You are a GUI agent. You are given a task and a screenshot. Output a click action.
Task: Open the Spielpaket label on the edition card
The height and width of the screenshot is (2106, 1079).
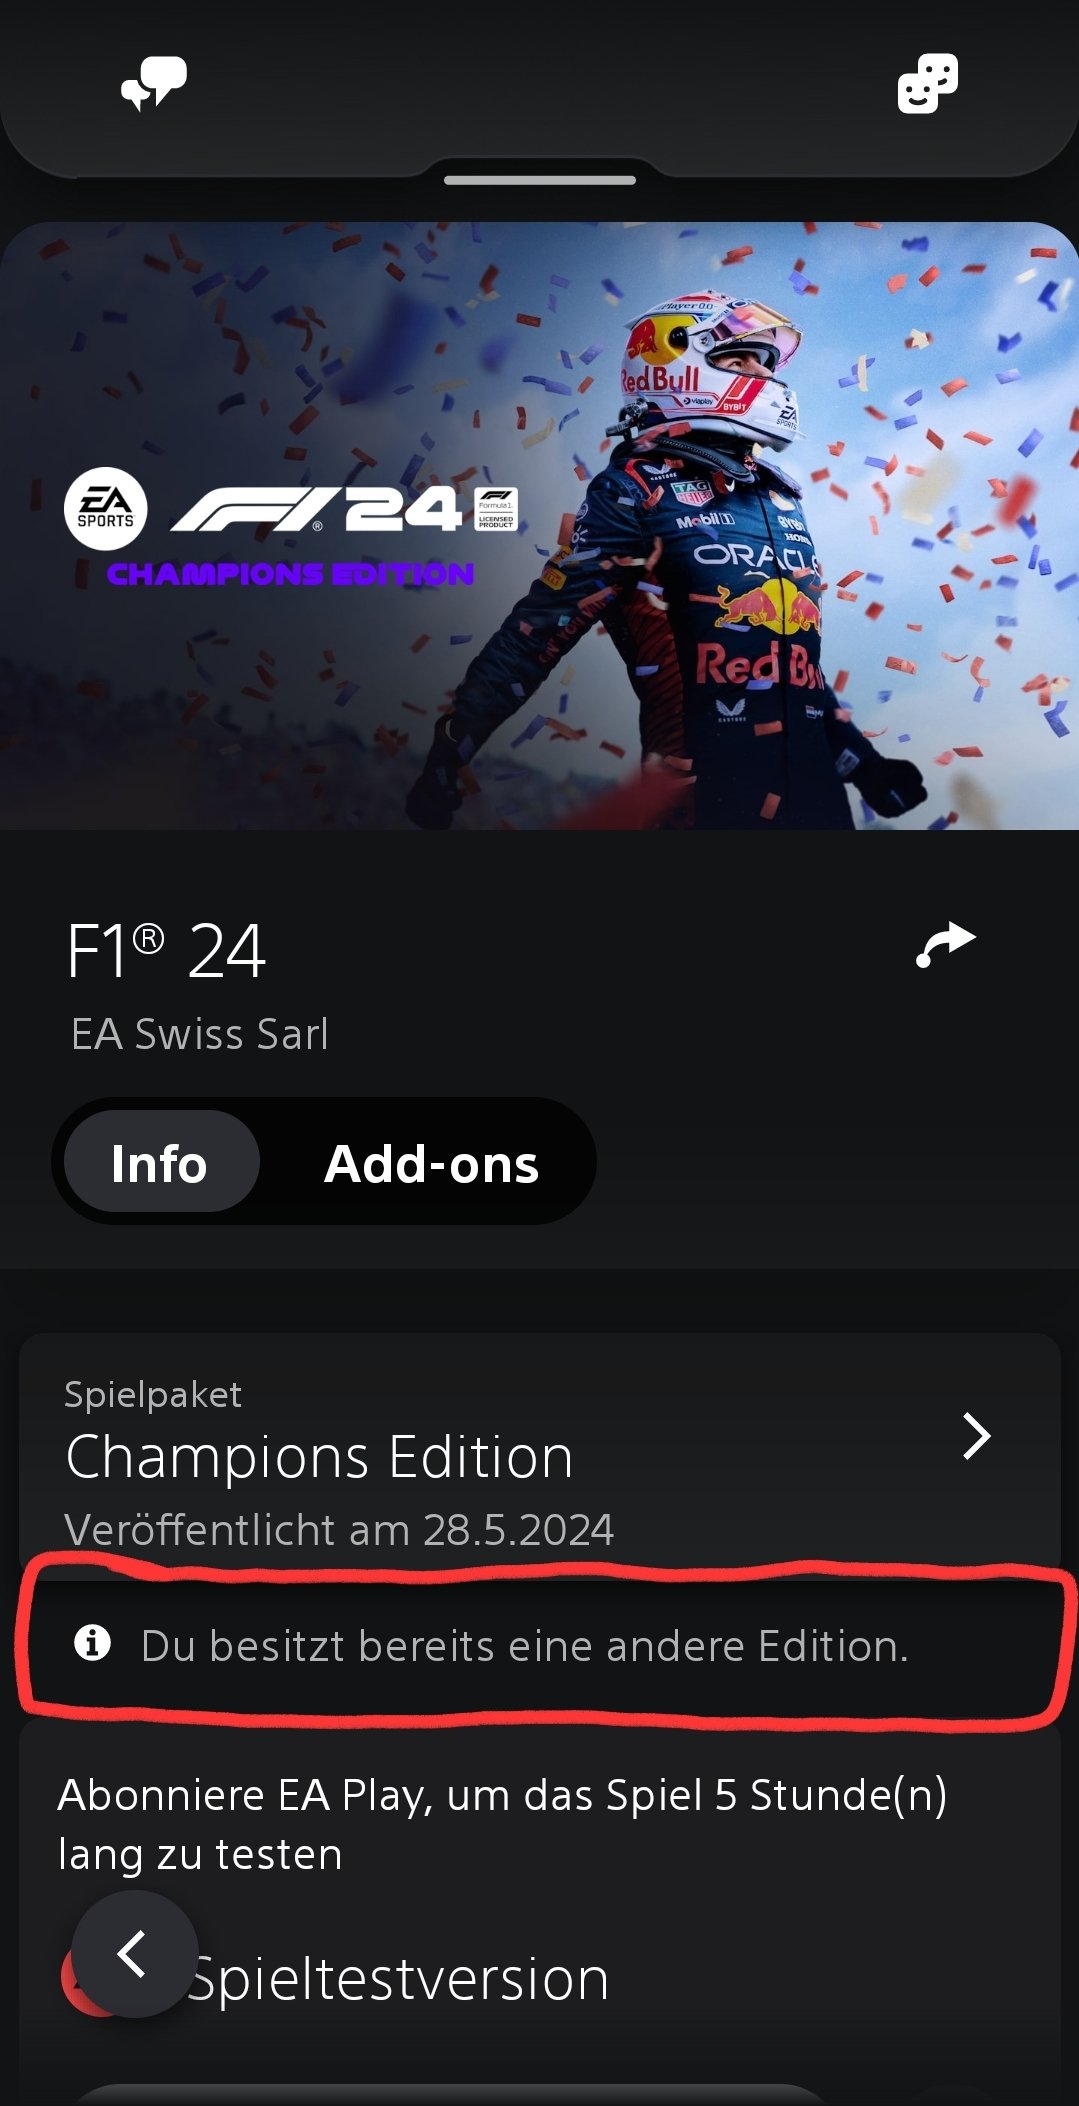[153, 1394]
